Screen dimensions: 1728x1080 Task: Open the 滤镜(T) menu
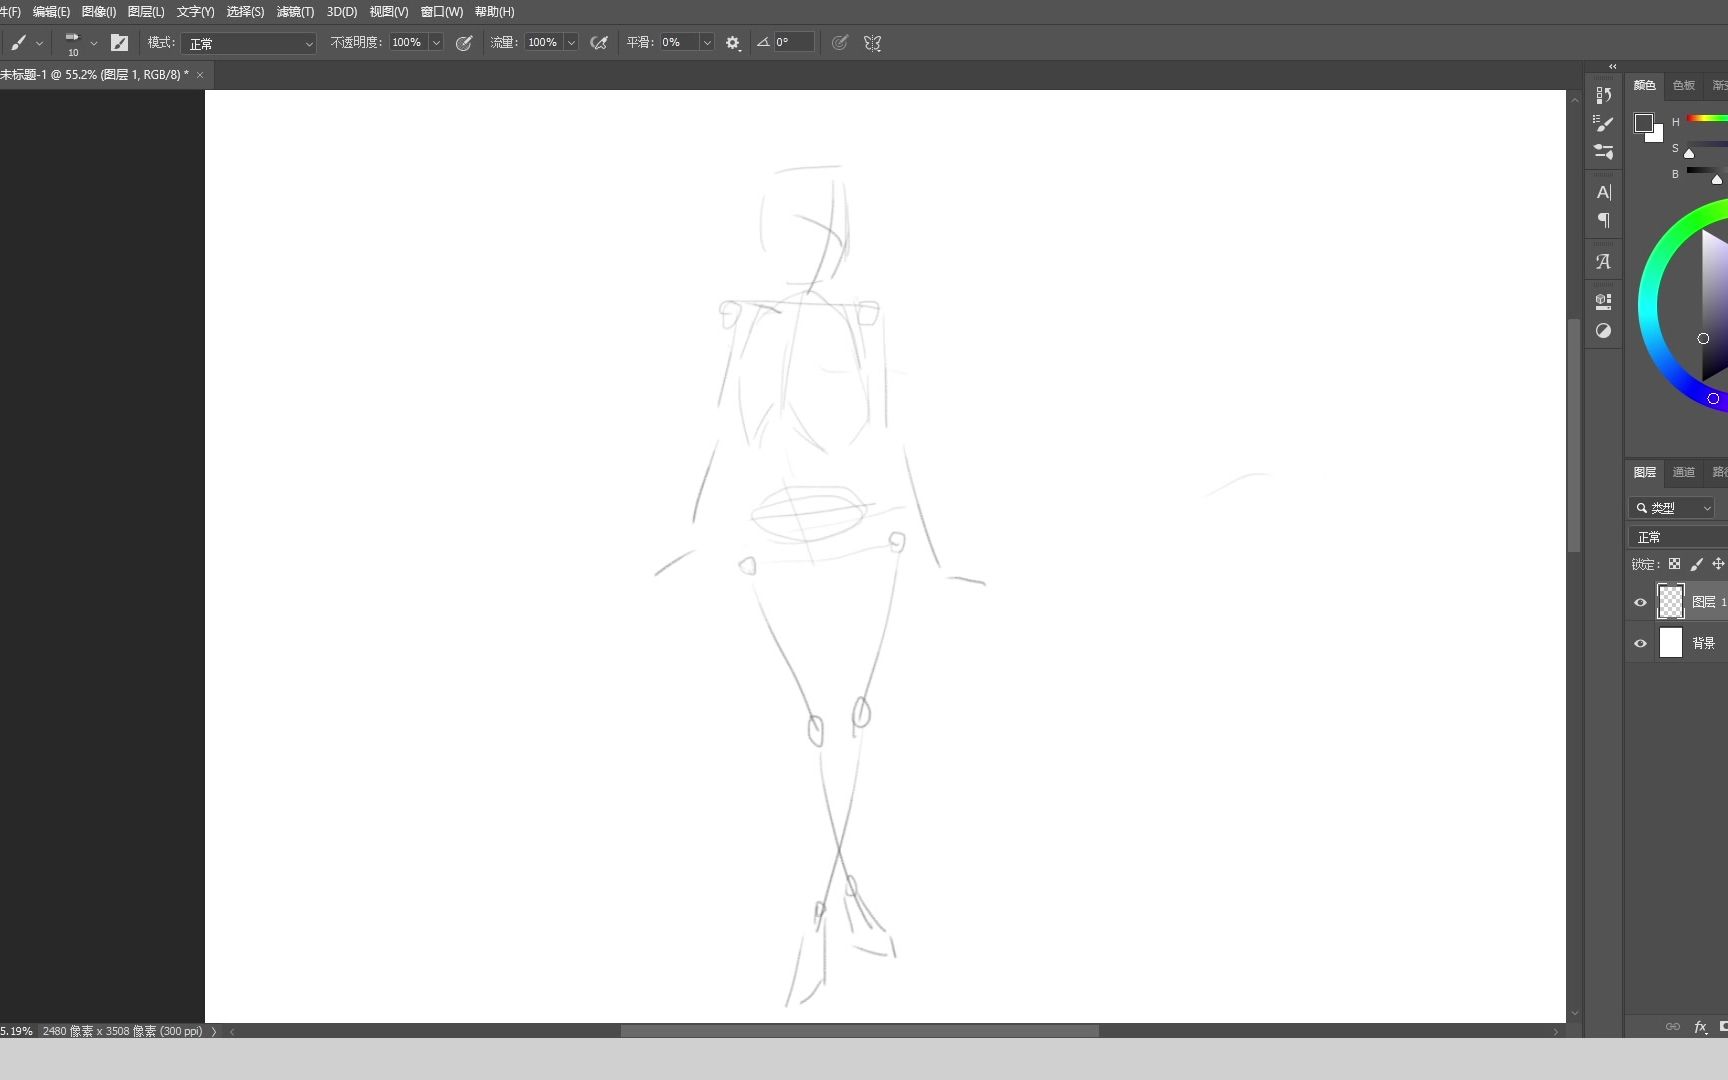(295, 12)
